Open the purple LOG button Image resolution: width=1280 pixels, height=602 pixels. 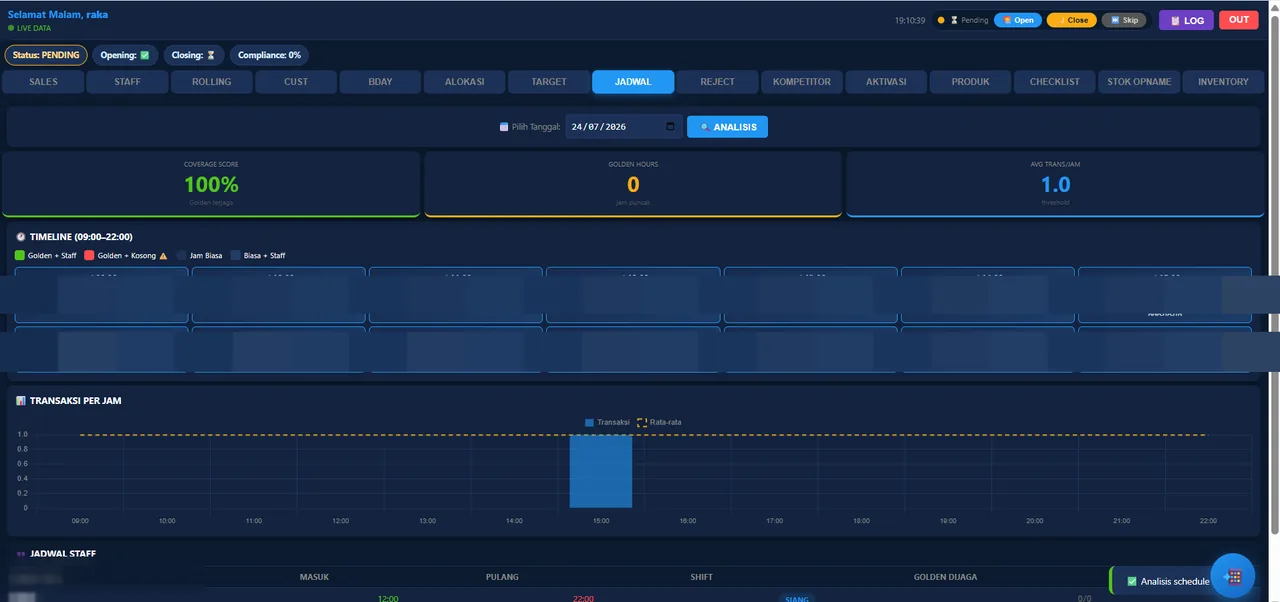tap(1186, 20)
